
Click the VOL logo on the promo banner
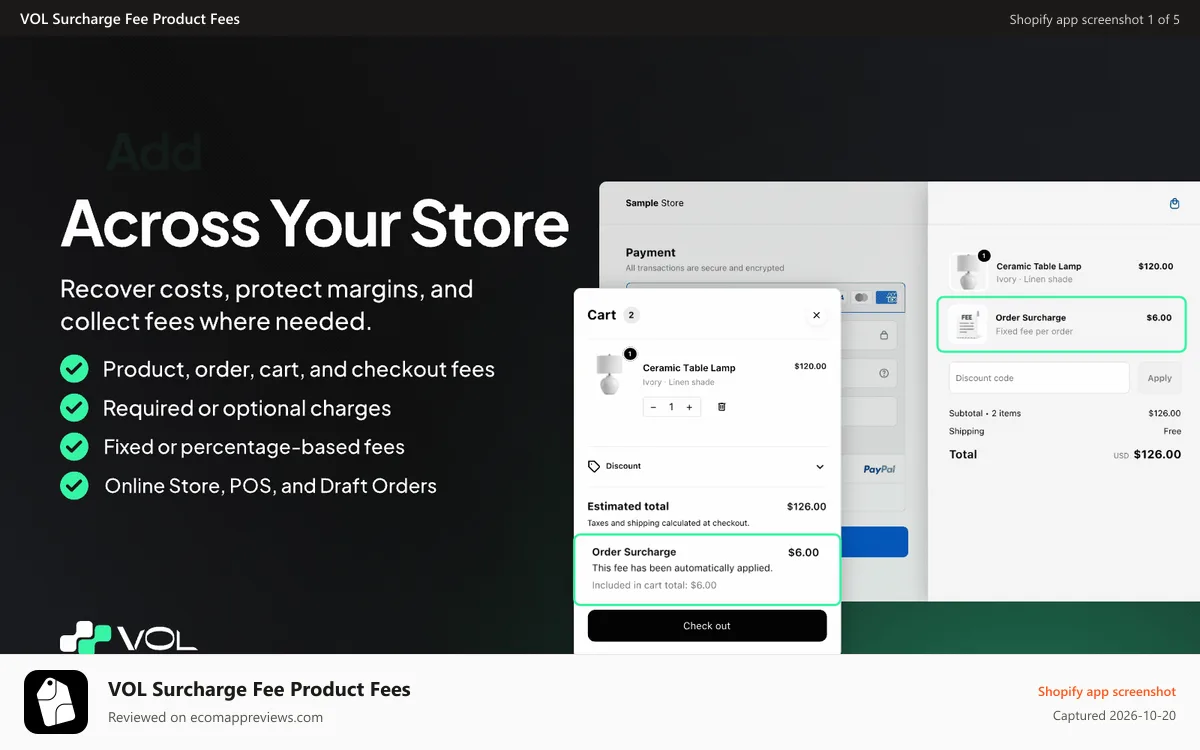pos(128,637)
